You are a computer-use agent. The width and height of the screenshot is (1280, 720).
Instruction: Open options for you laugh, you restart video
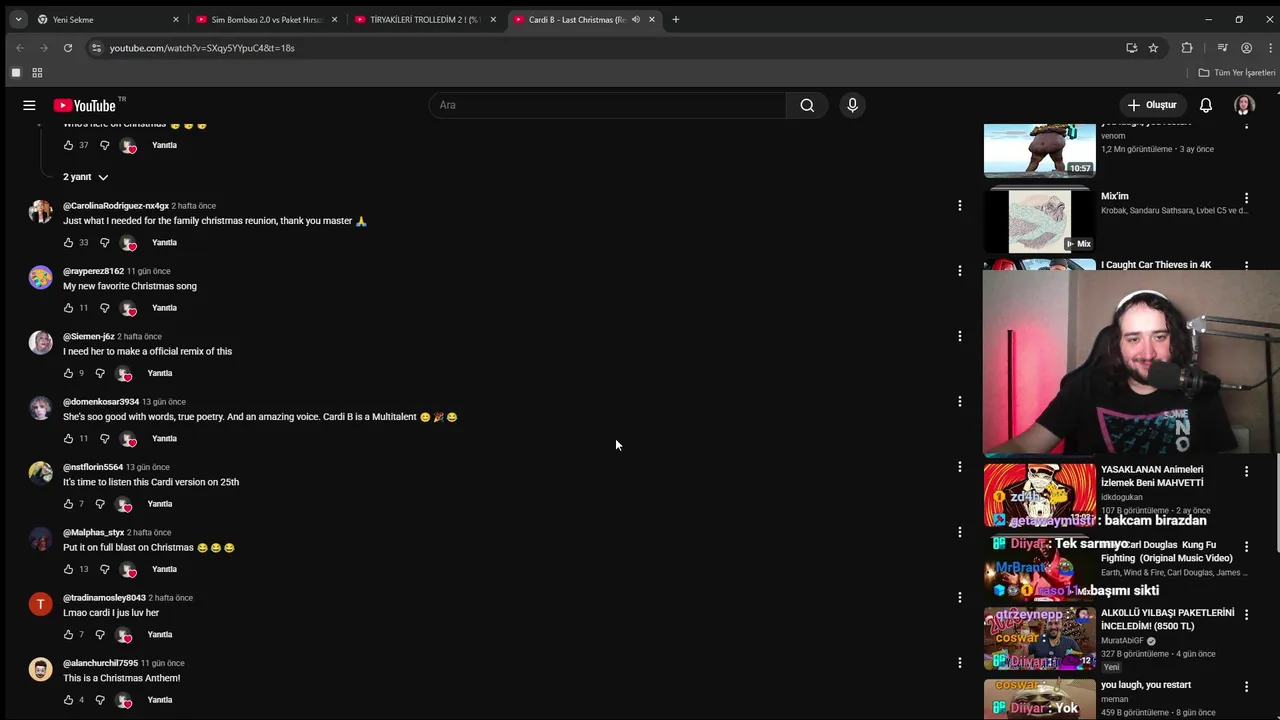coord(1246,687)
